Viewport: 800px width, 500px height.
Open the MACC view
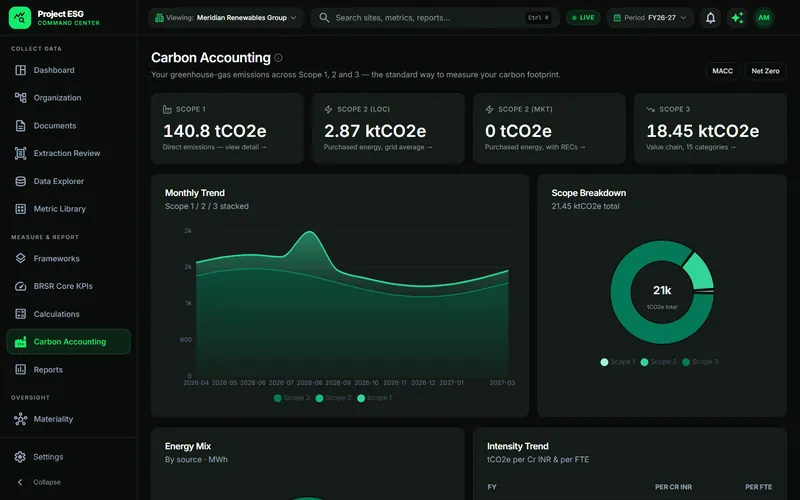(x=722, y=71)
